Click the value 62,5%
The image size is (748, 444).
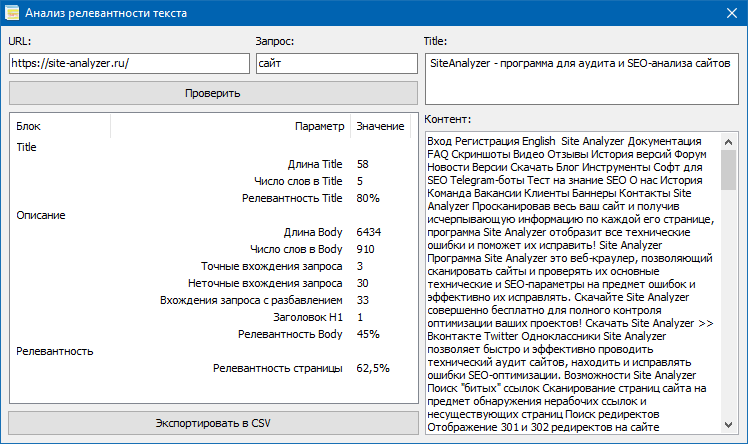click(373, 368)
